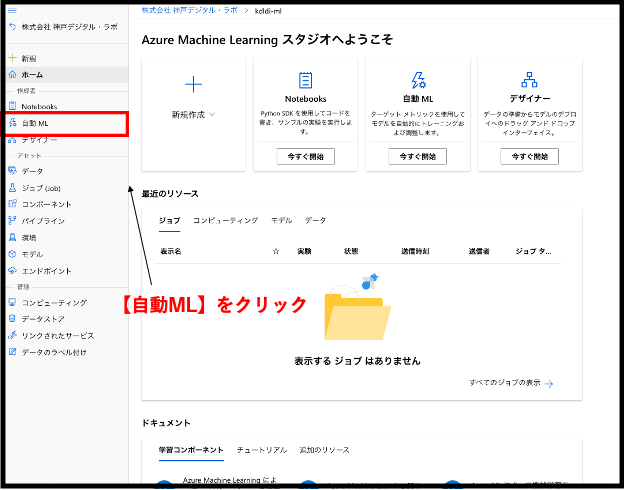Sort by the 送信時刻 column header

415,251
